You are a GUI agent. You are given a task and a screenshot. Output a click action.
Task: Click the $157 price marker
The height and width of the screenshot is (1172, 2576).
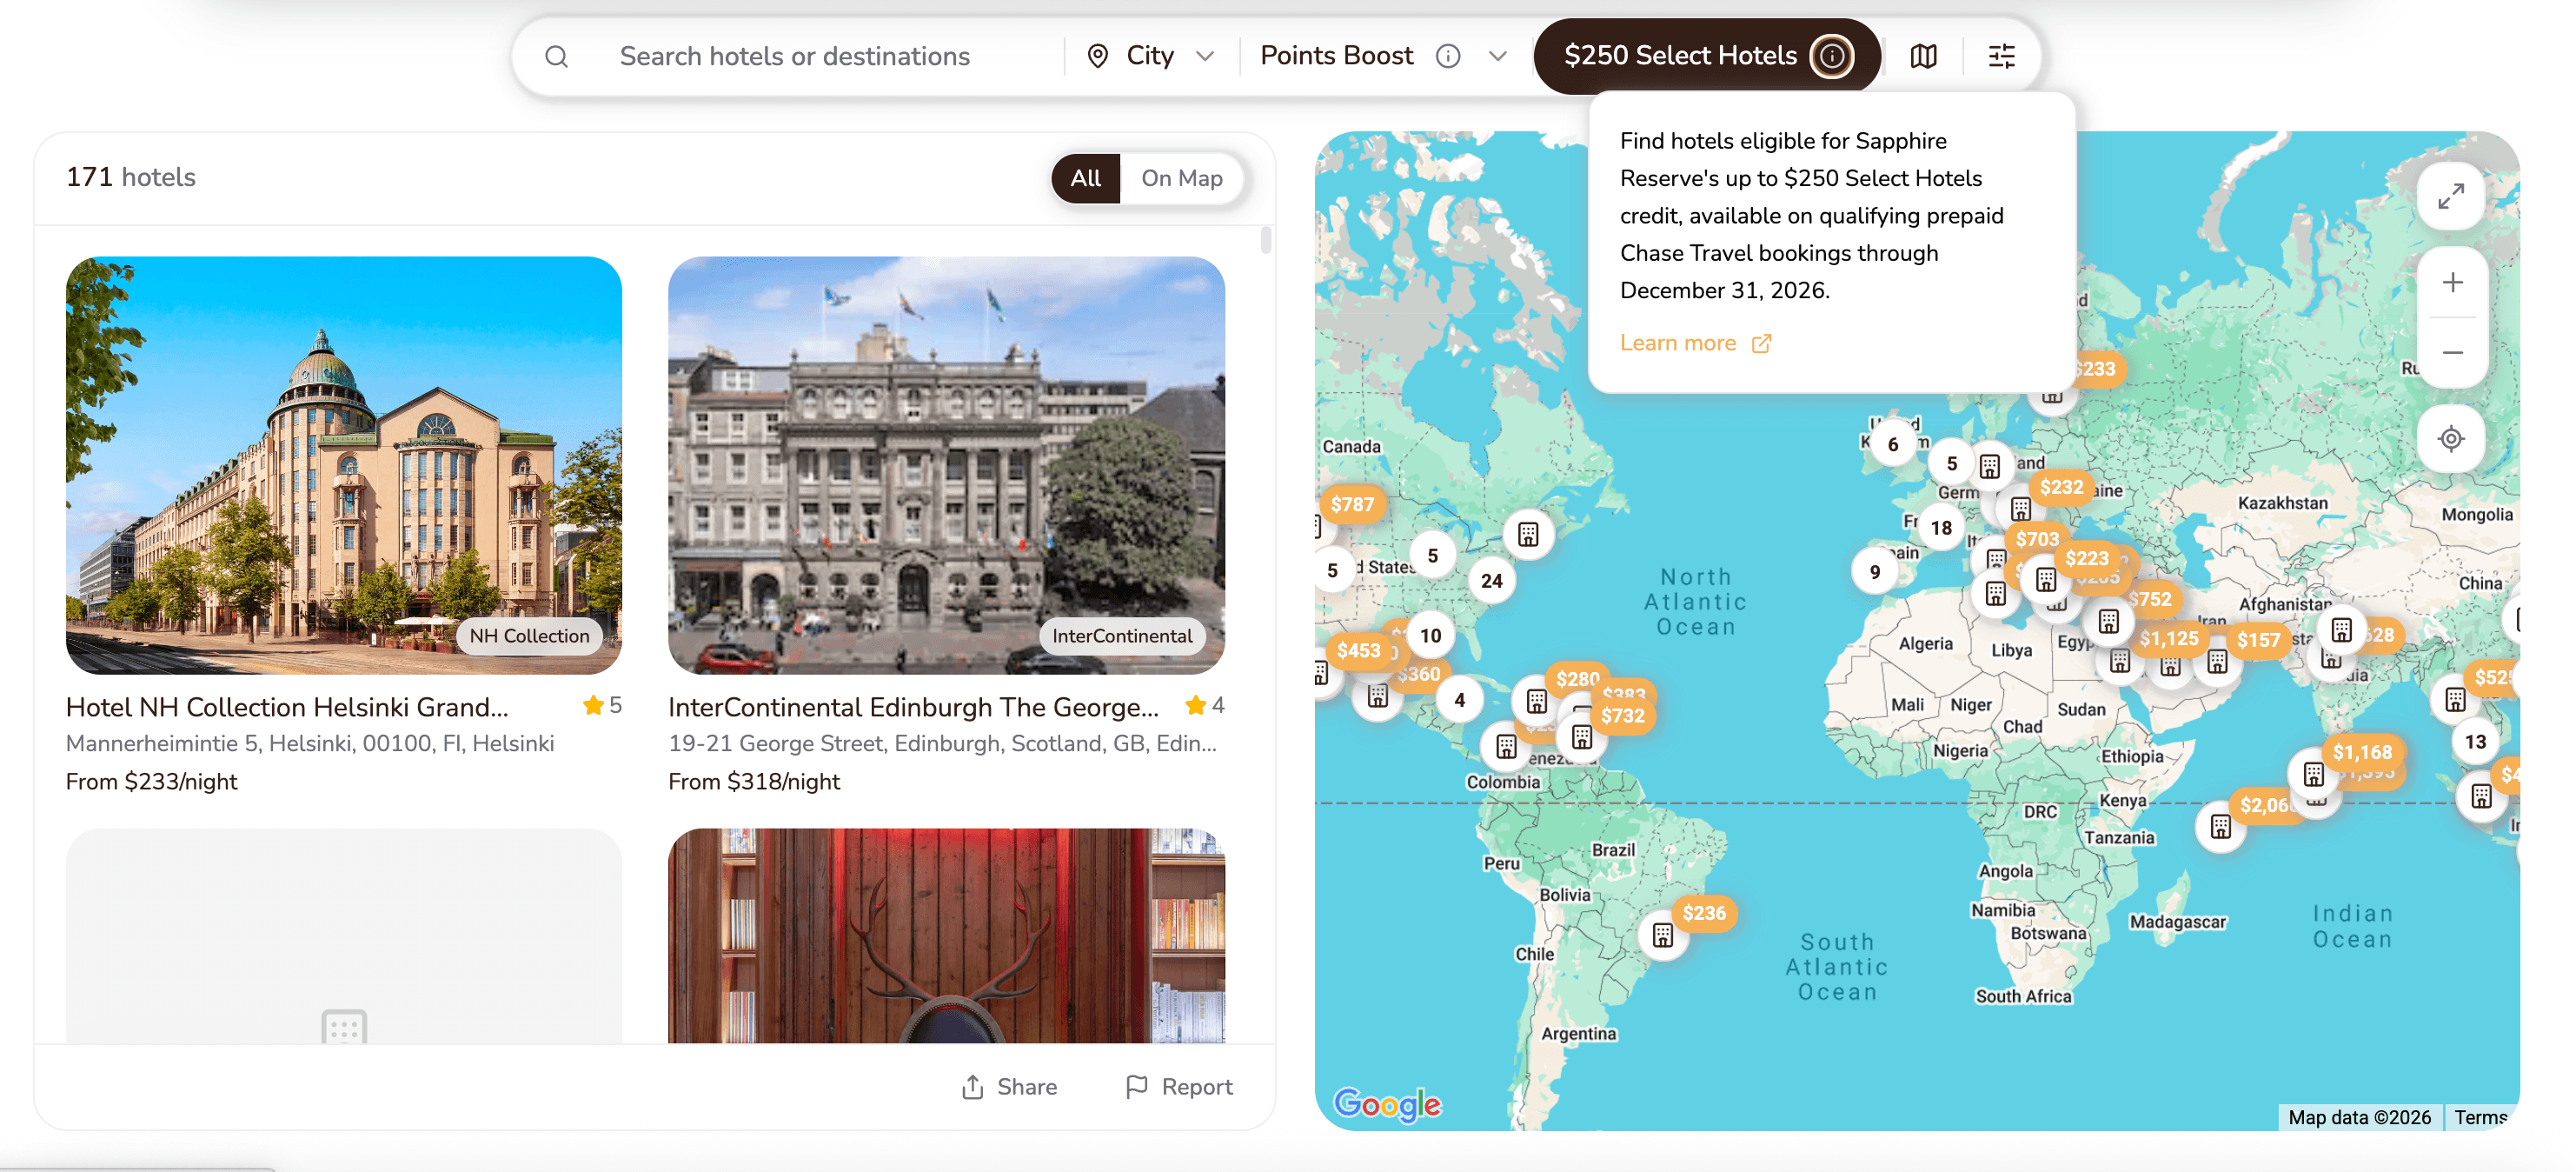(x=2258, y=640)
